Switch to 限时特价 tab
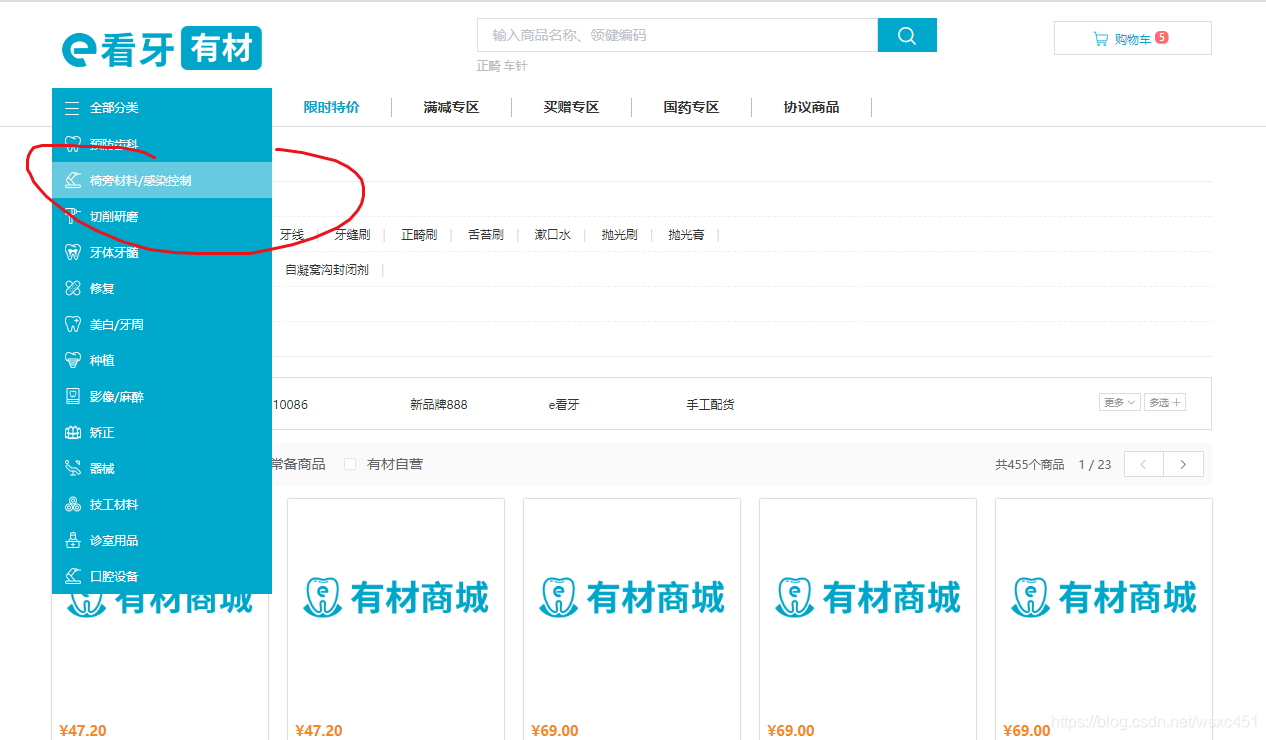The height and width of the screenshot is (740, 1266). [331, 107]
